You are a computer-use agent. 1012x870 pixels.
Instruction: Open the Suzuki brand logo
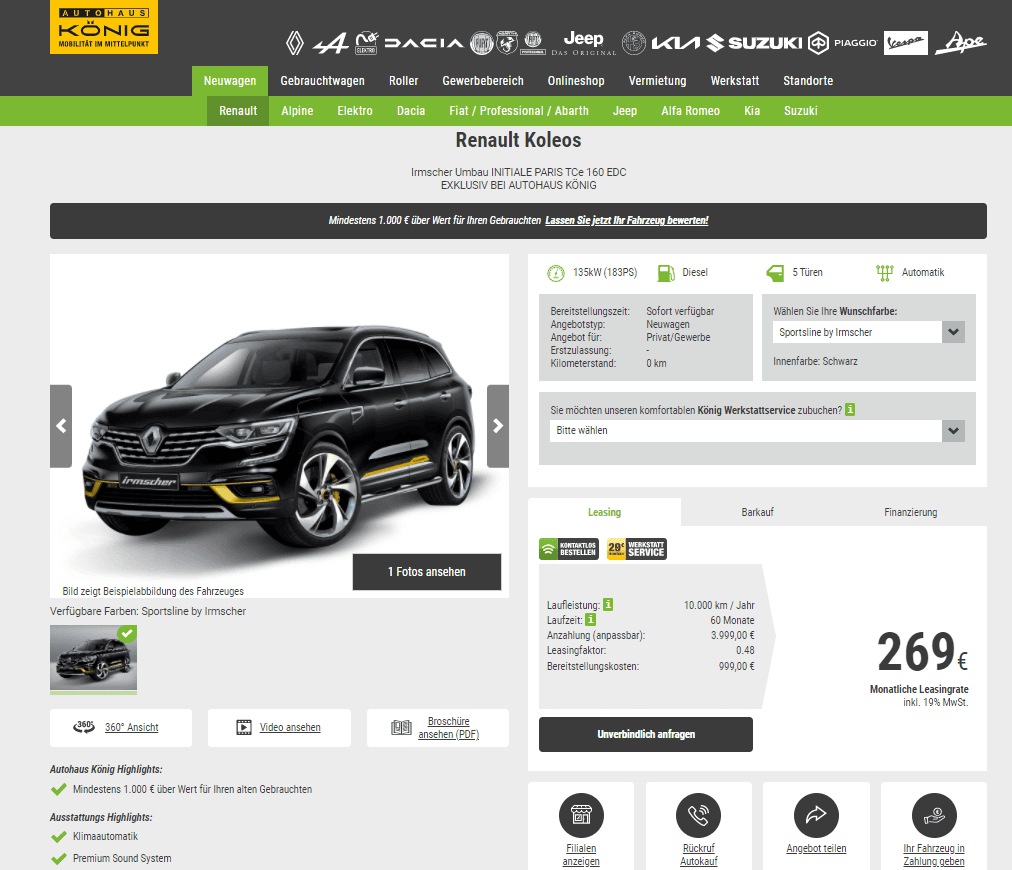point(754,43)
